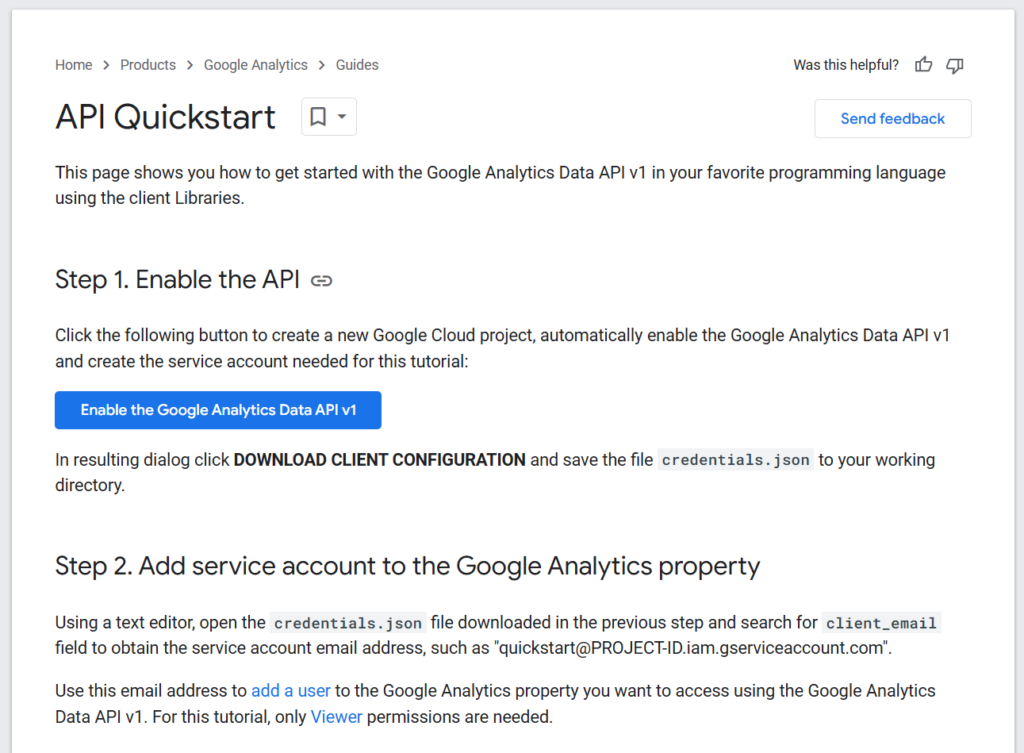Click the Step 2 service account heading
Viewport: 1024px width, 753px height.
[408, 566]
